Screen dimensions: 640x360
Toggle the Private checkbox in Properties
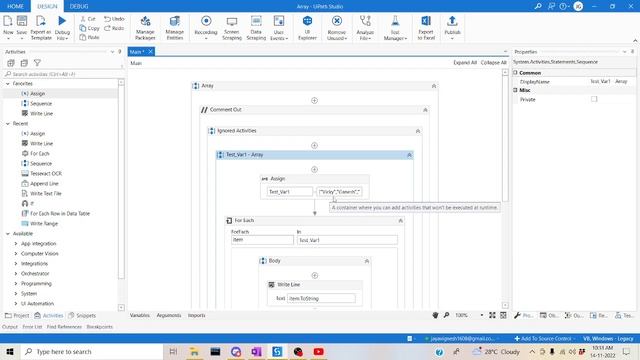(x=594, y=99)
